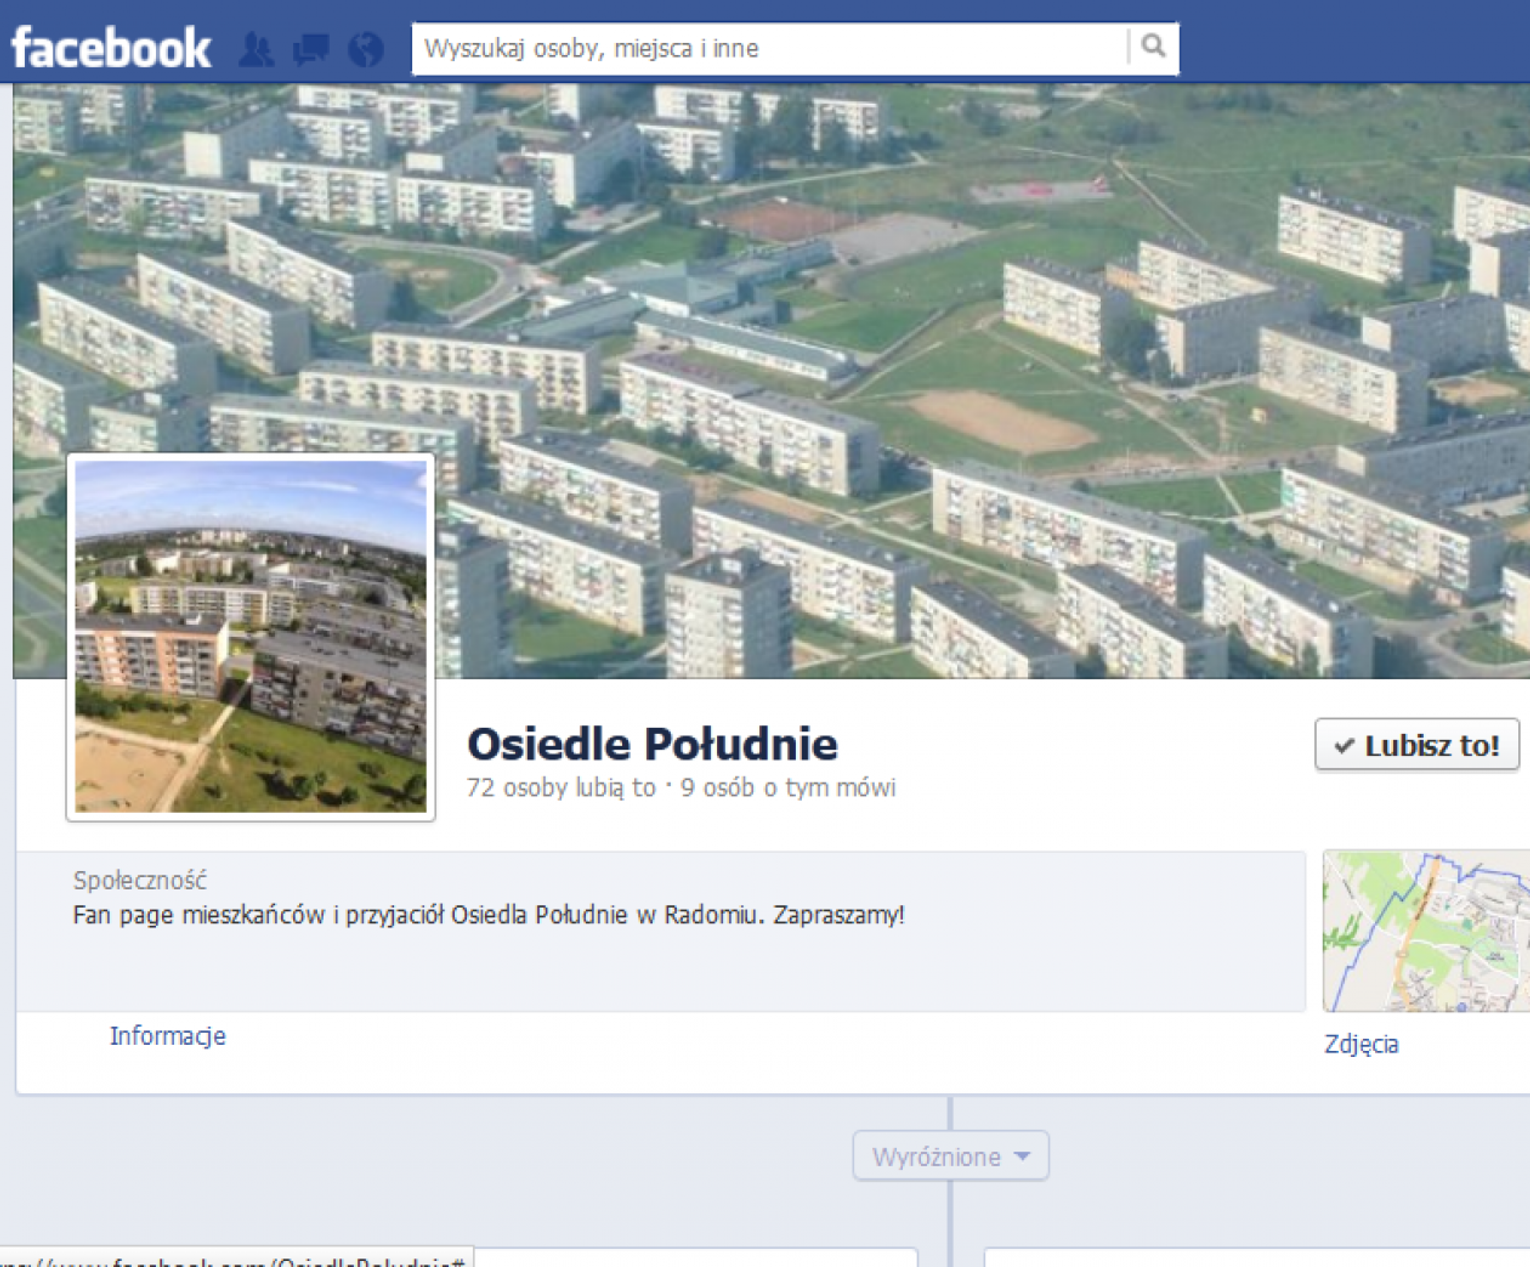The height and width of the screenshot is (1267, 1530).
Task: Toggle the Lubisz to! like button
Action: [1417, 745]
